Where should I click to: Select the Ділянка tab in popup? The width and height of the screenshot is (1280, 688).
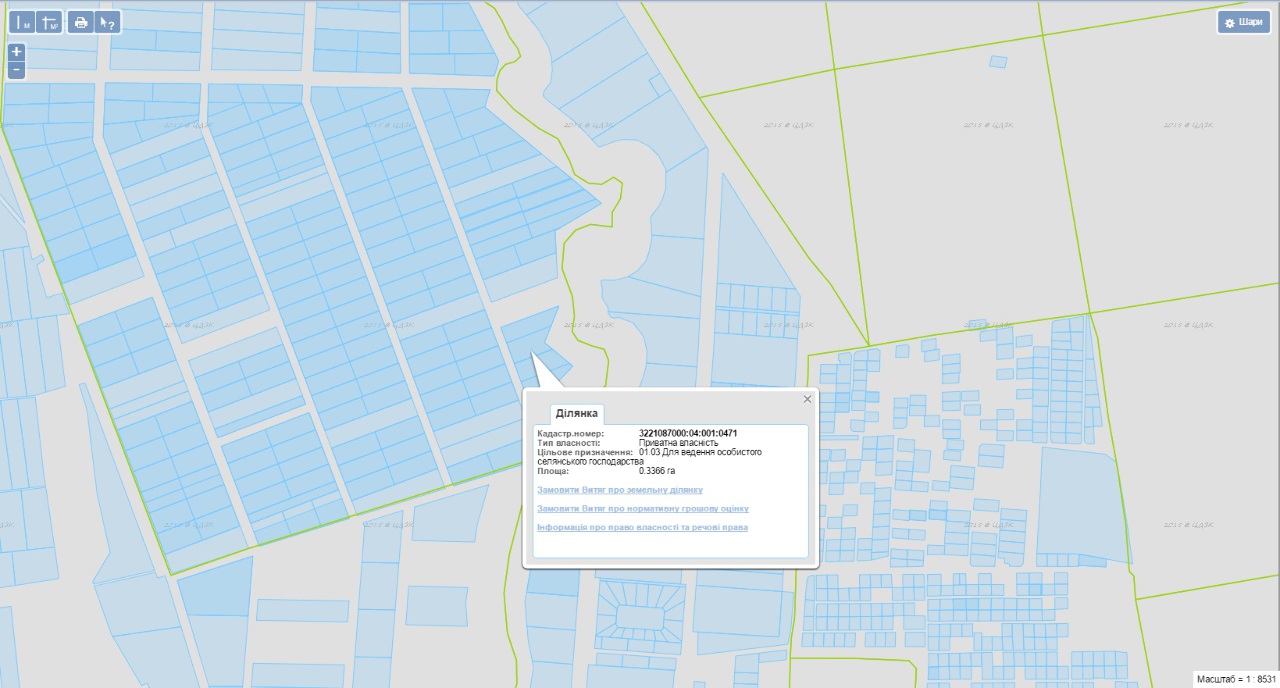click(576, 413)
